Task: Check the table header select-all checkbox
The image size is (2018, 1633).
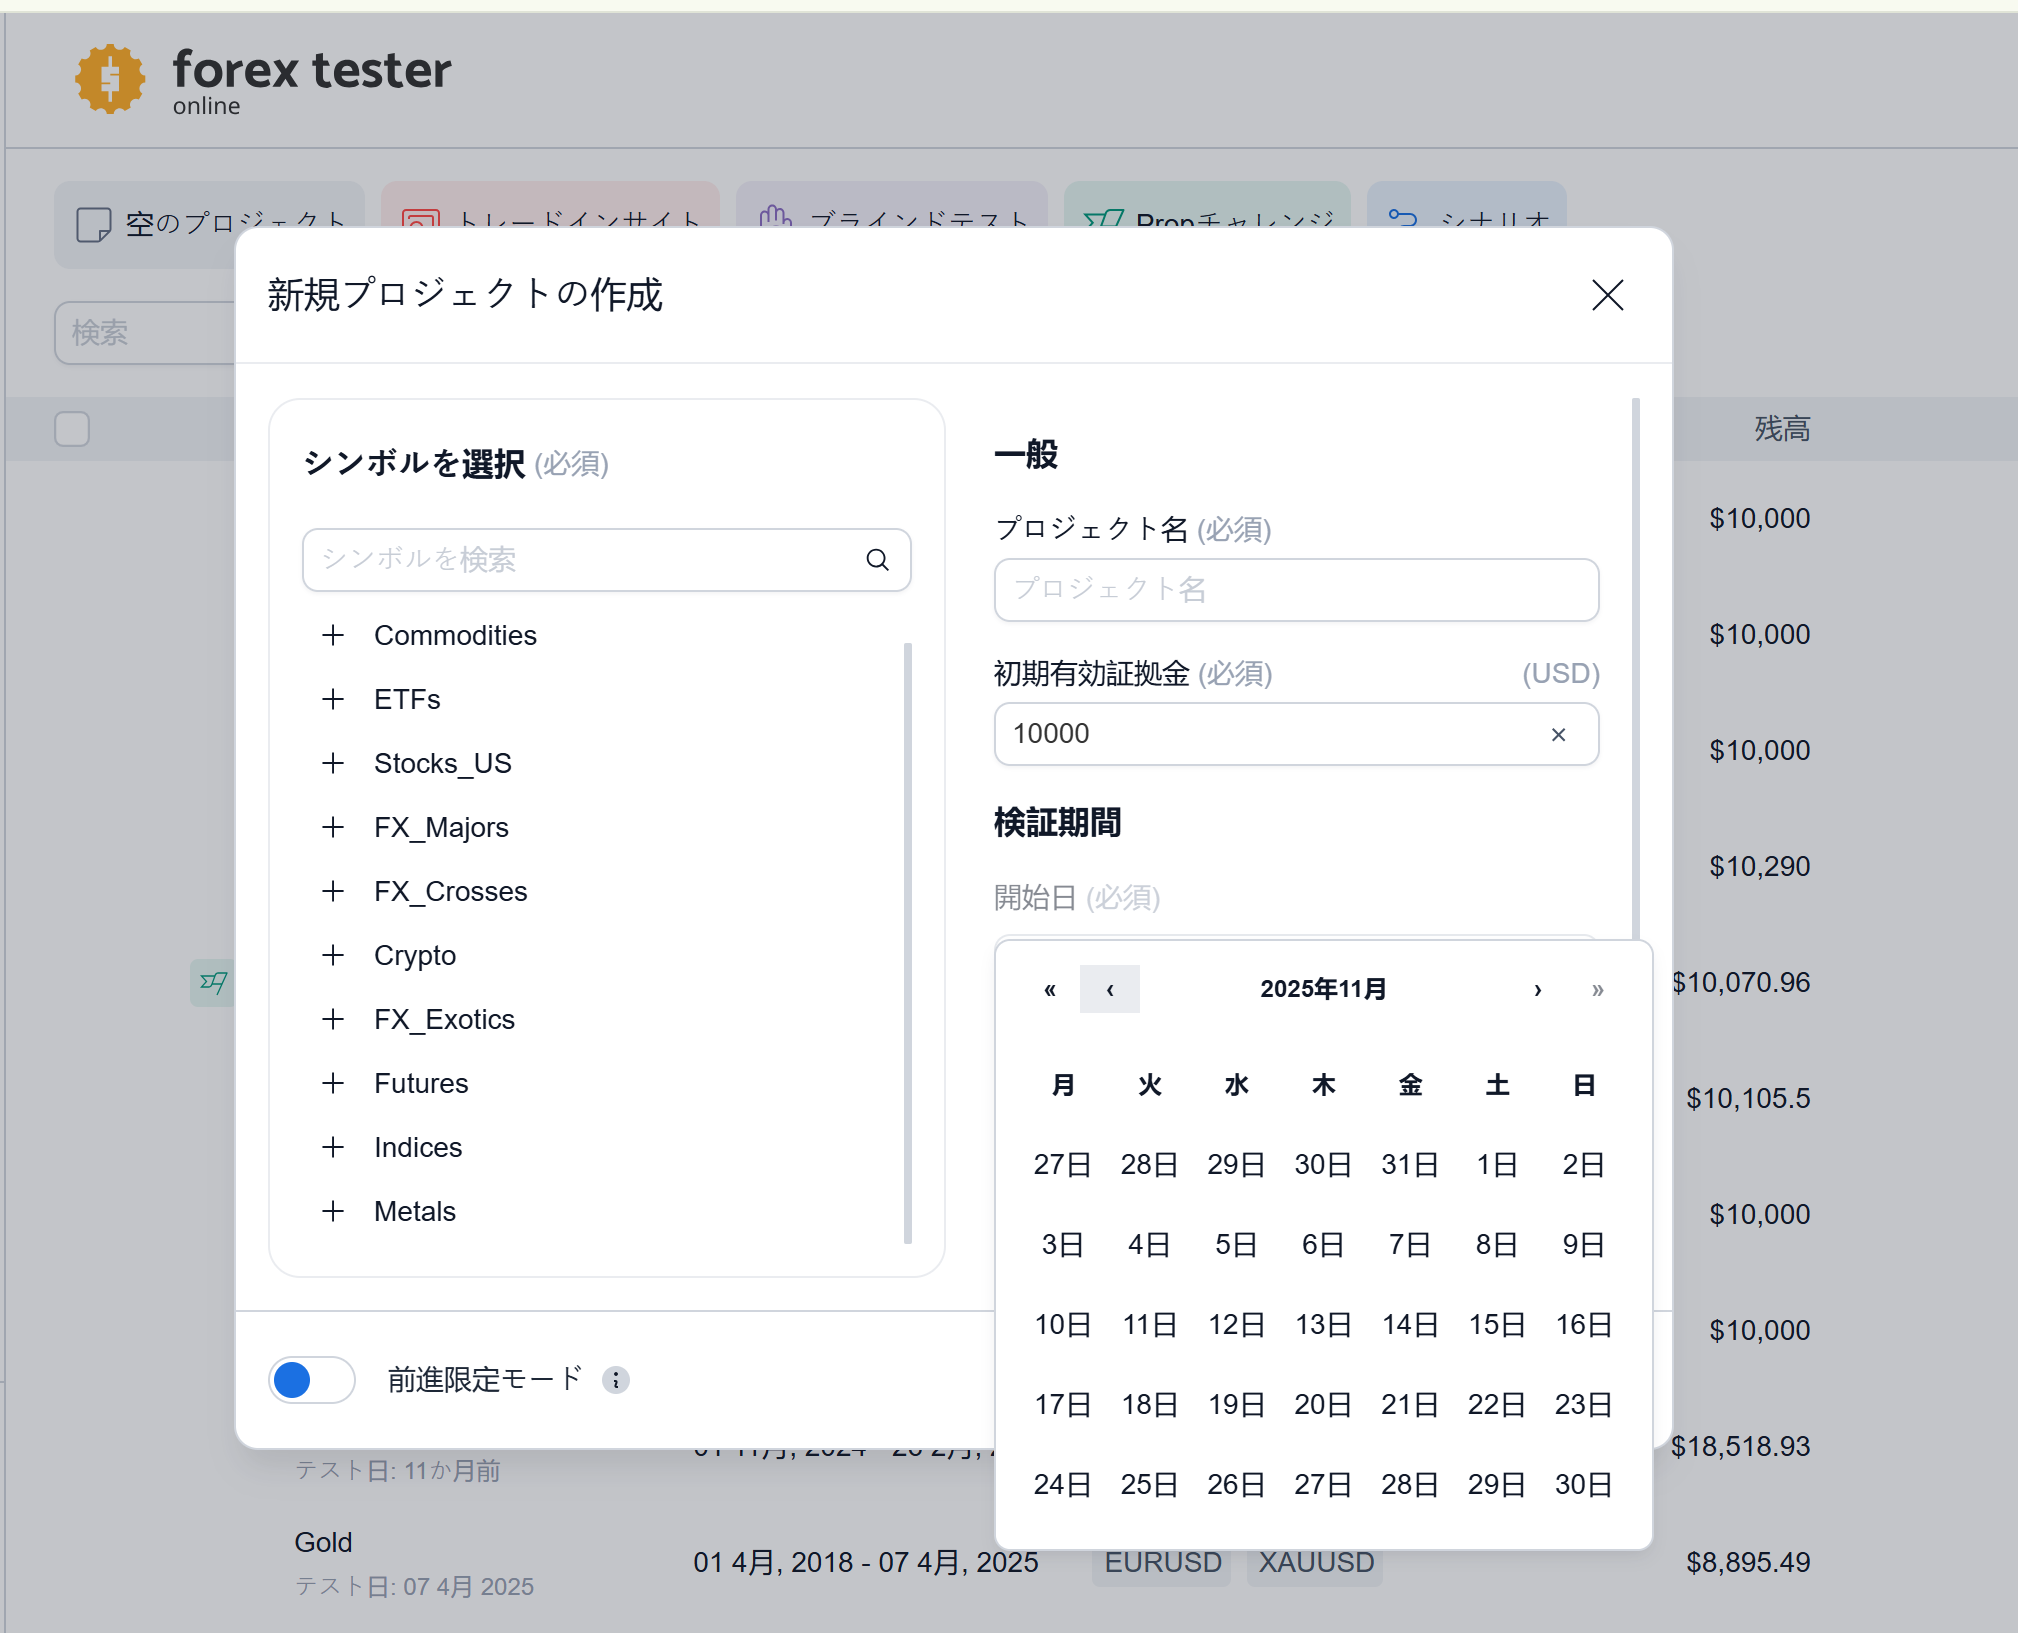Action: tap(71, 428)
